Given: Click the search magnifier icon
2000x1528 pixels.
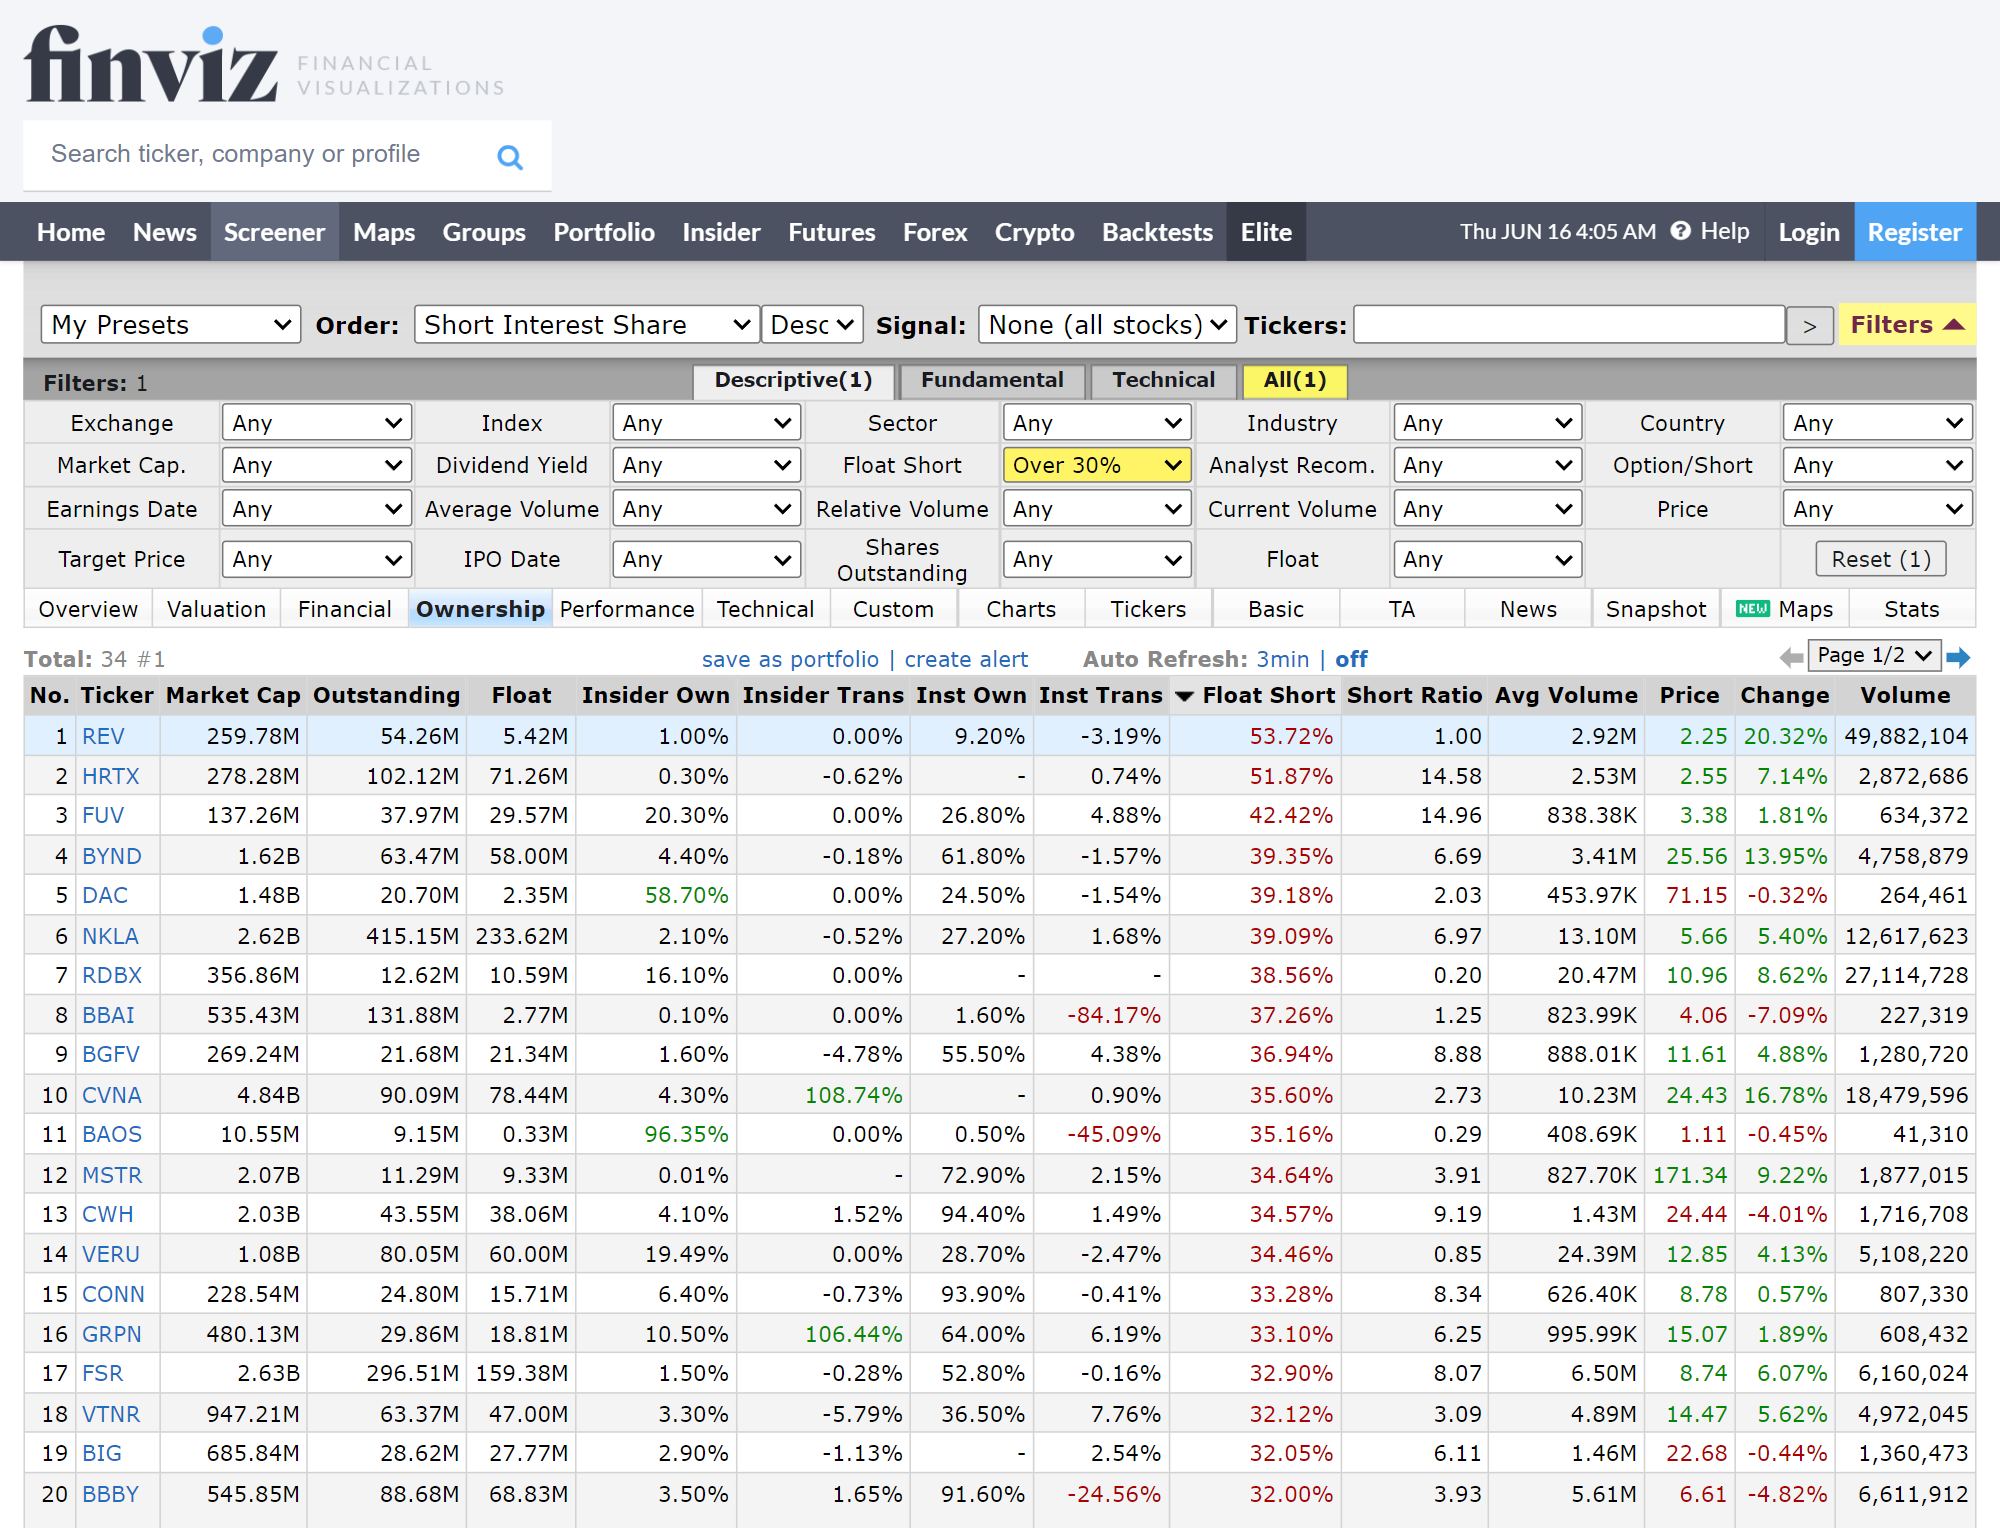Looking at the screenshot, I should [510, 157].
